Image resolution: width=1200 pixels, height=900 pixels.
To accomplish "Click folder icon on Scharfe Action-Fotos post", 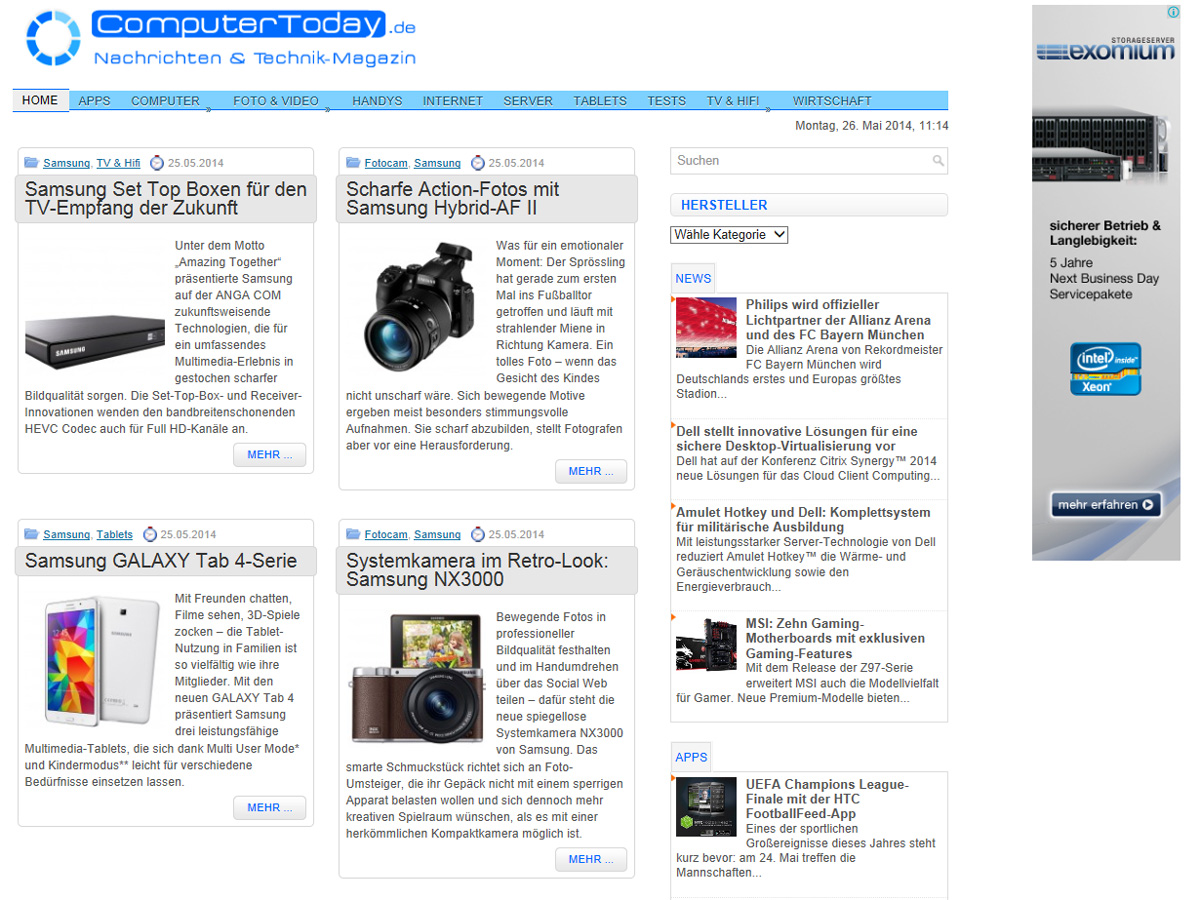I will click(x=353, y=162).
